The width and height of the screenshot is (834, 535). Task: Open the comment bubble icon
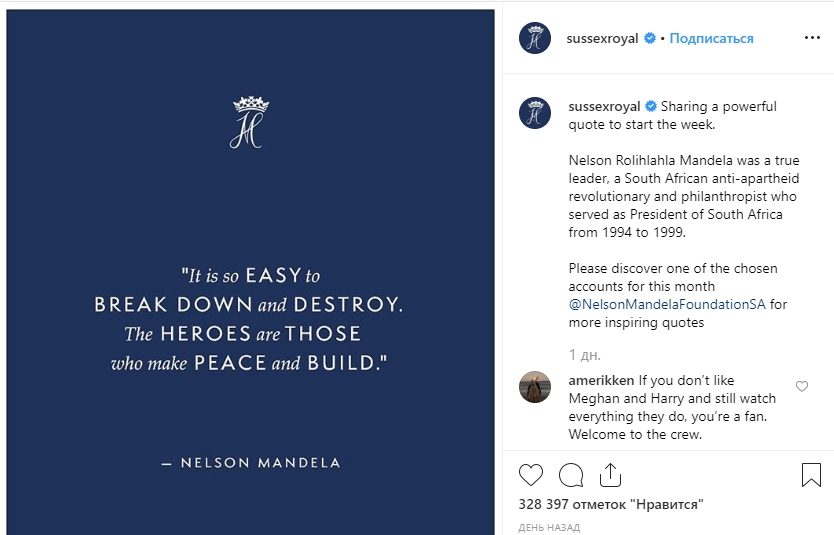pyautogui.click(x=571, y=474)
